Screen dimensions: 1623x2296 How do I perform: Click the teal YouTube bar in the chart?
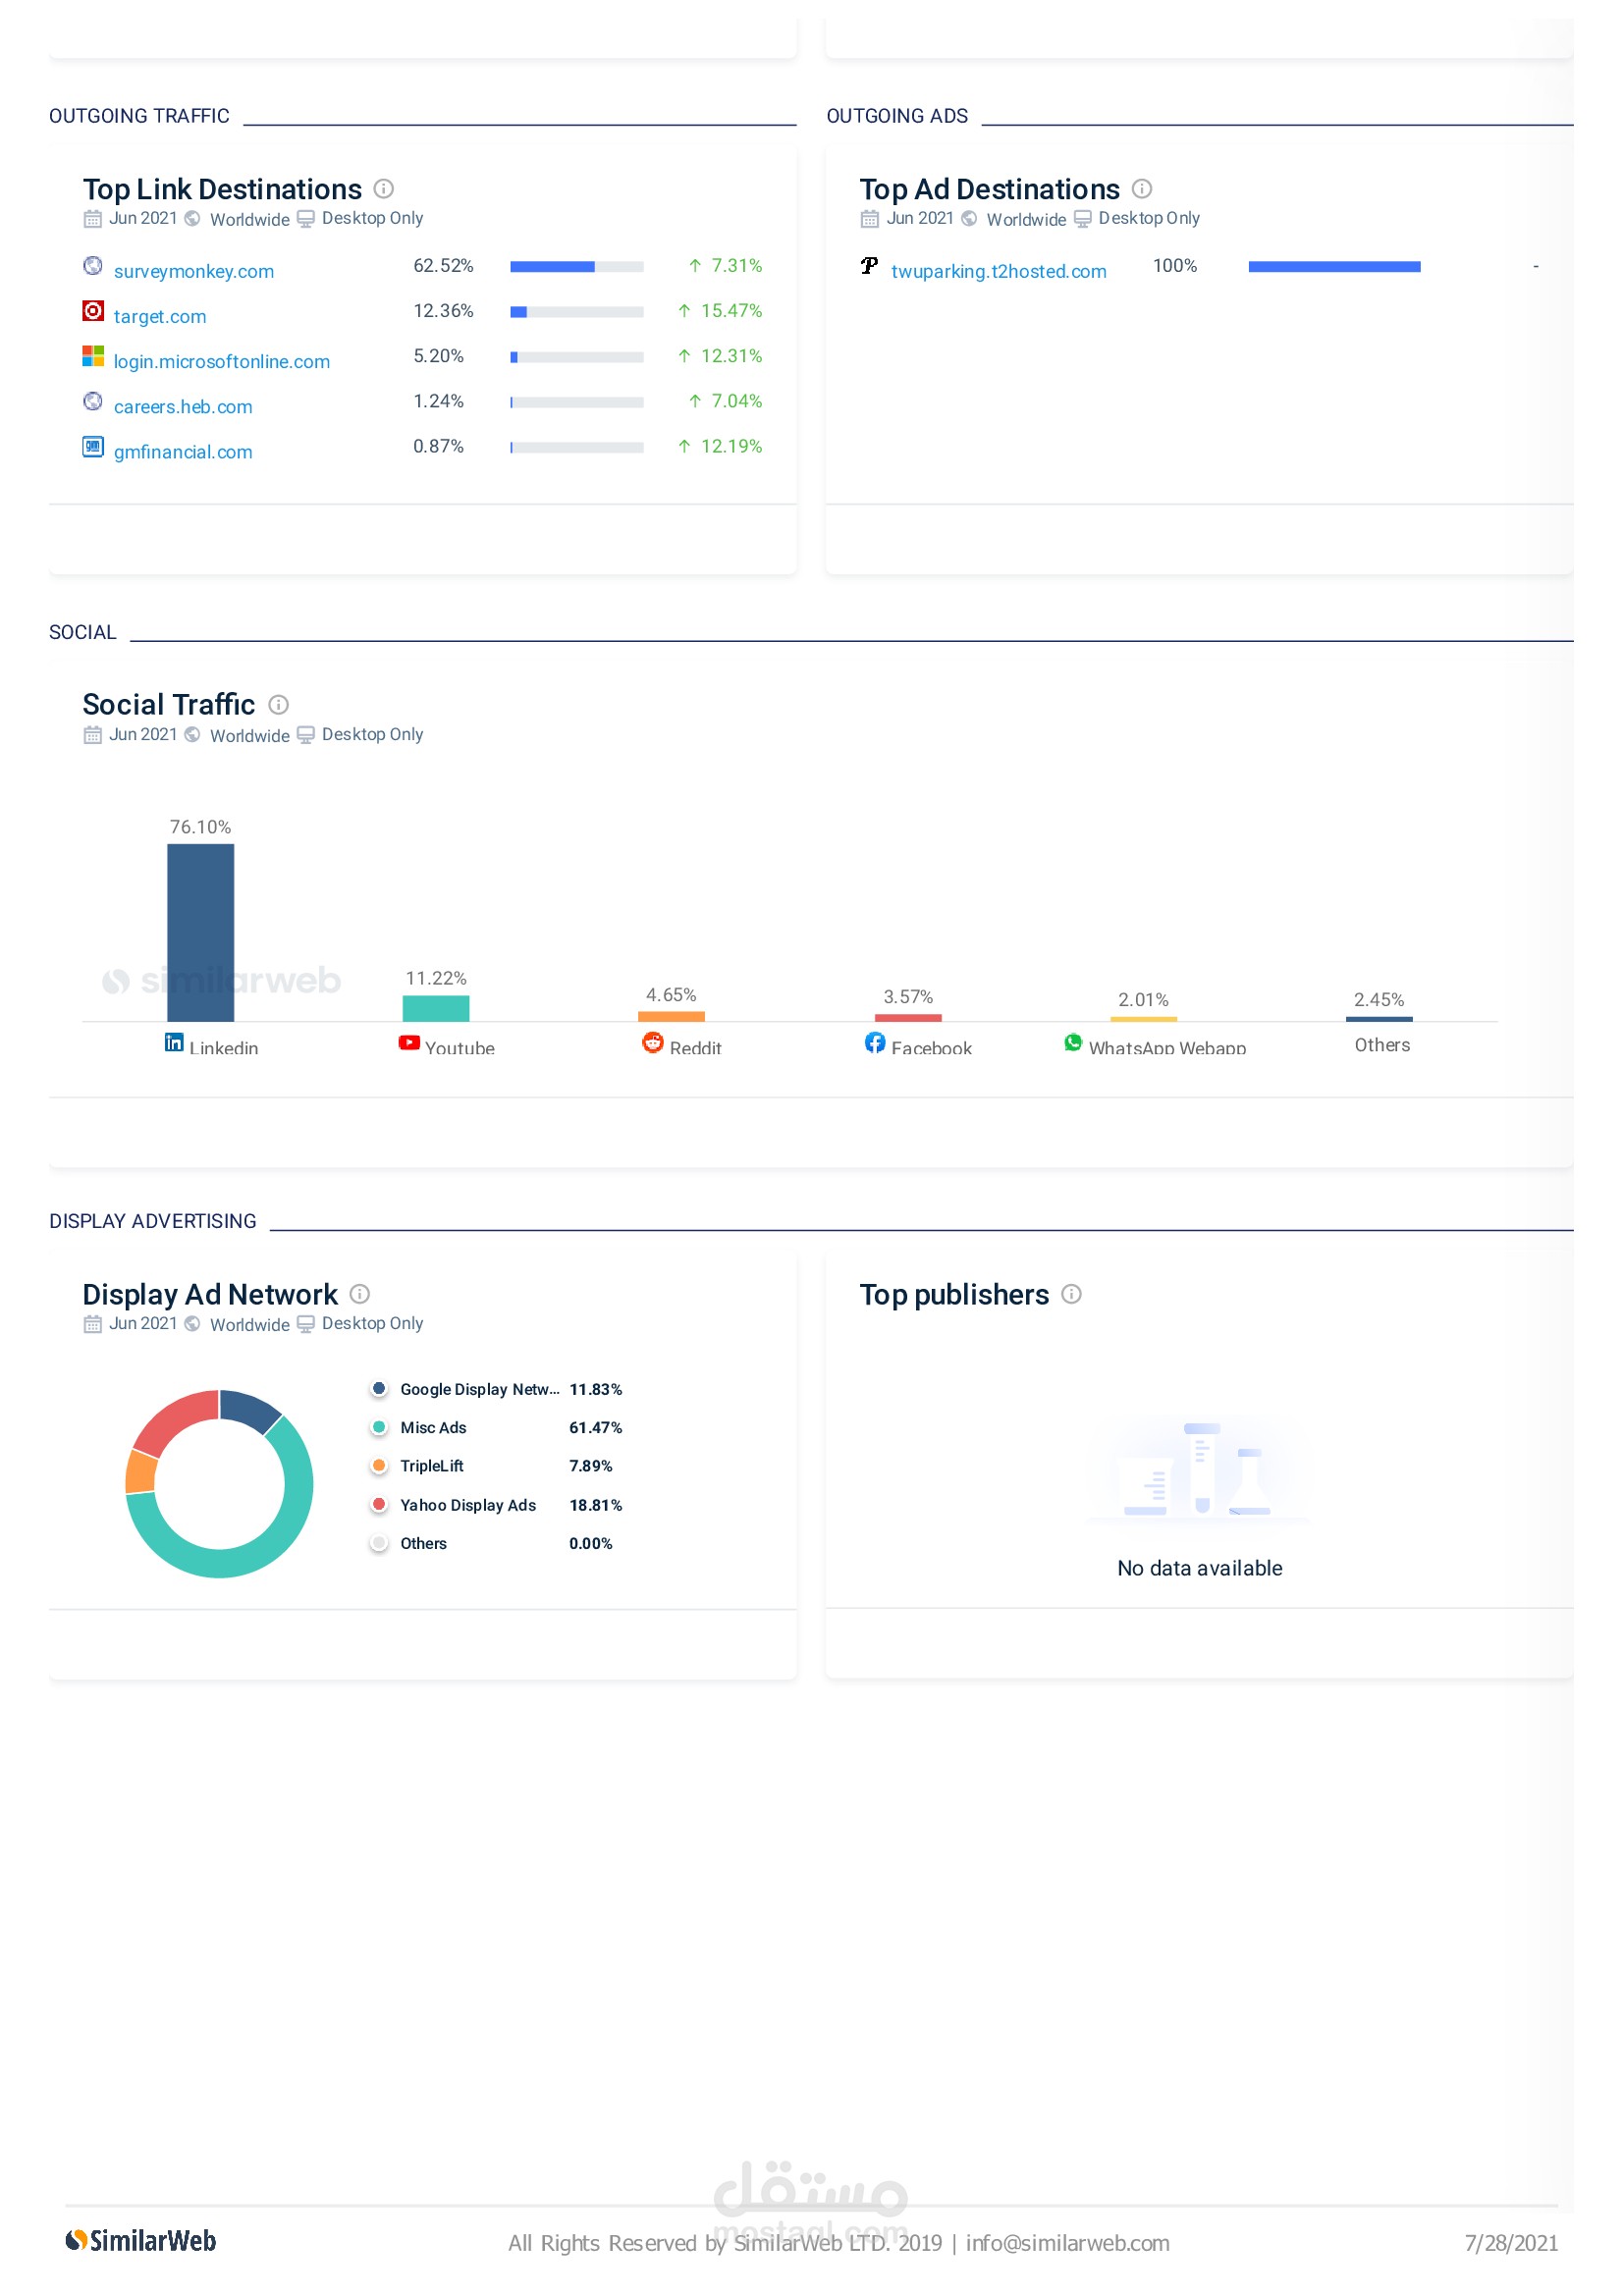click(x=436, y=1008)
